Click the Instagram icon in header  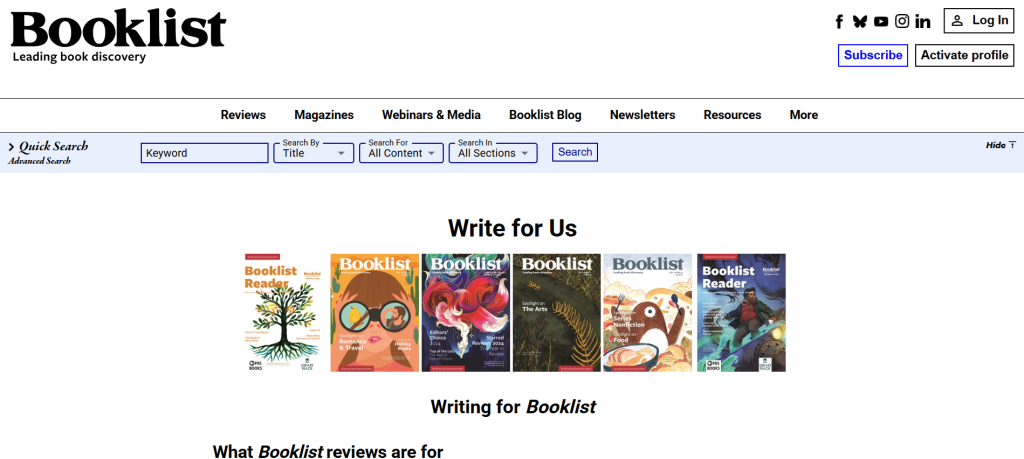[x=902, y=22]
